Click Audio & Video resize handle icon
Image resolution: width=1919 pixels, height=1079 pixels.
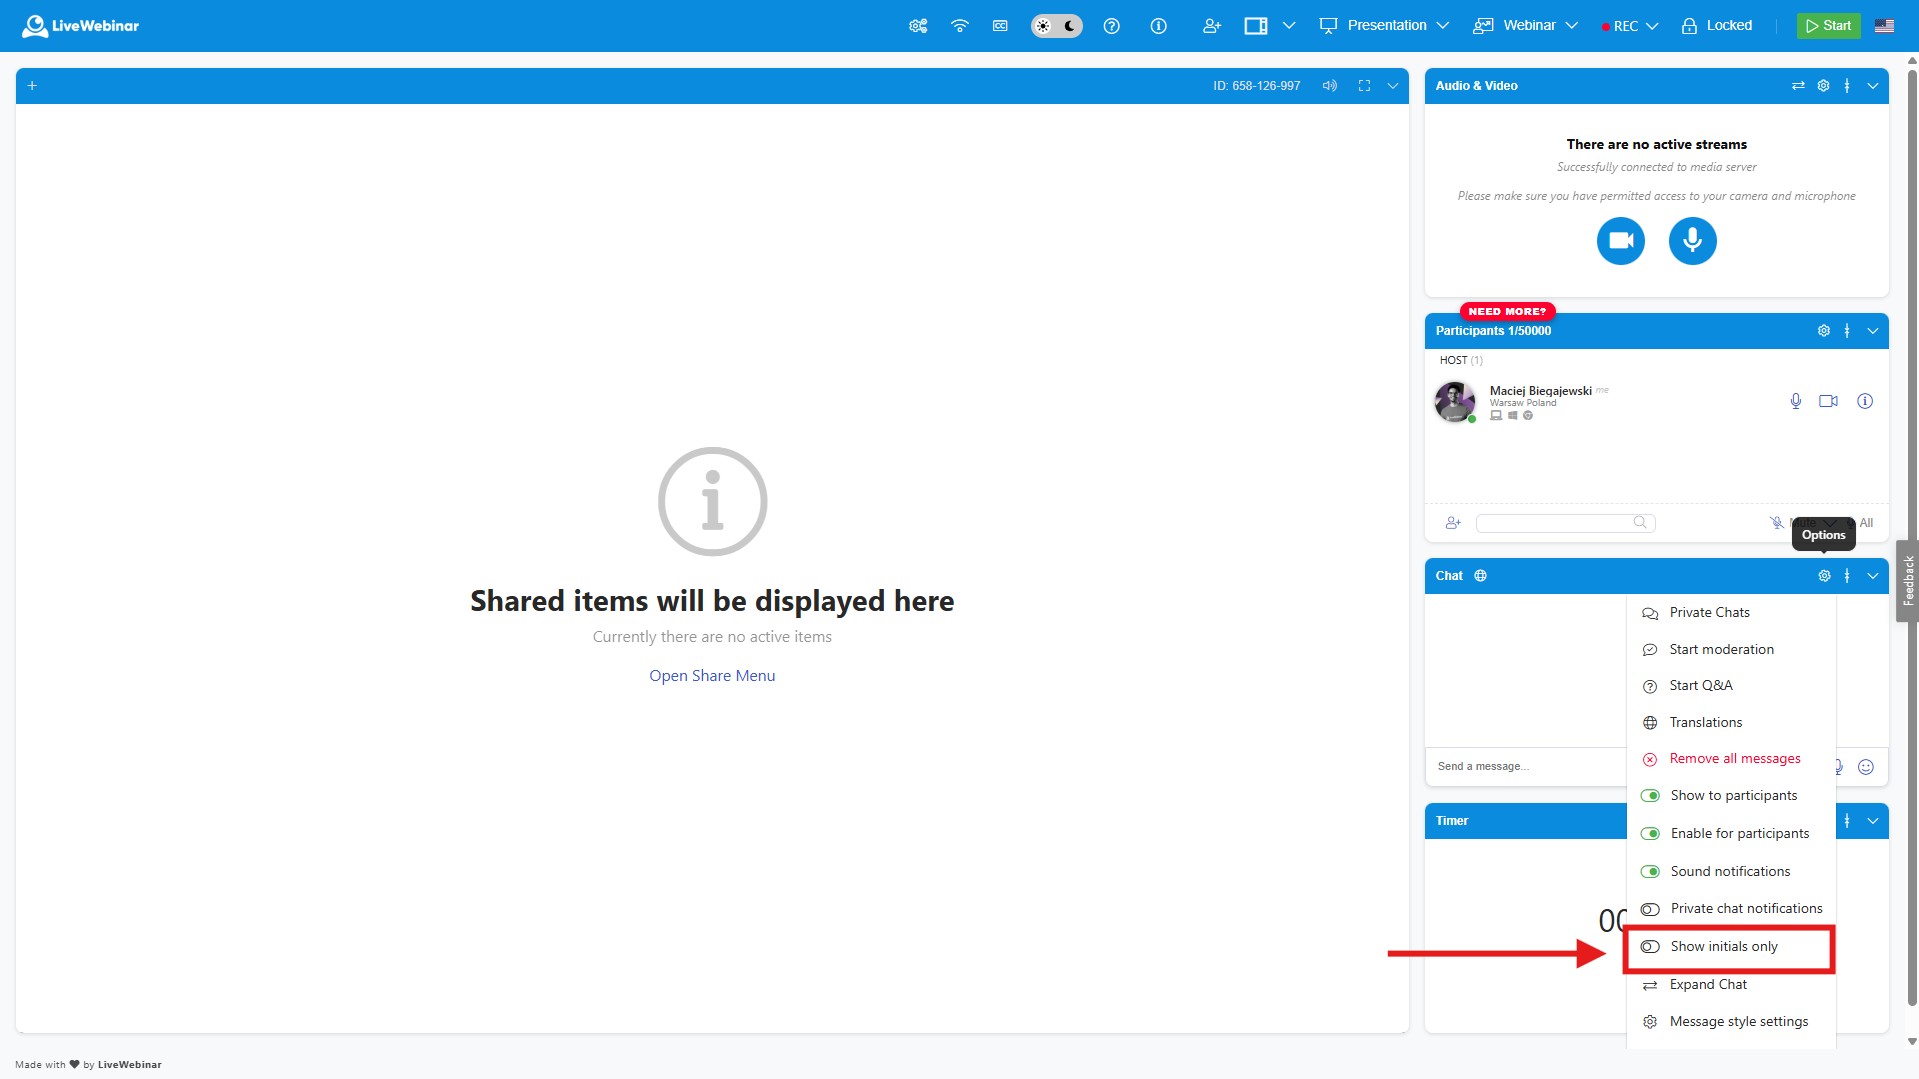[1847, 86]
